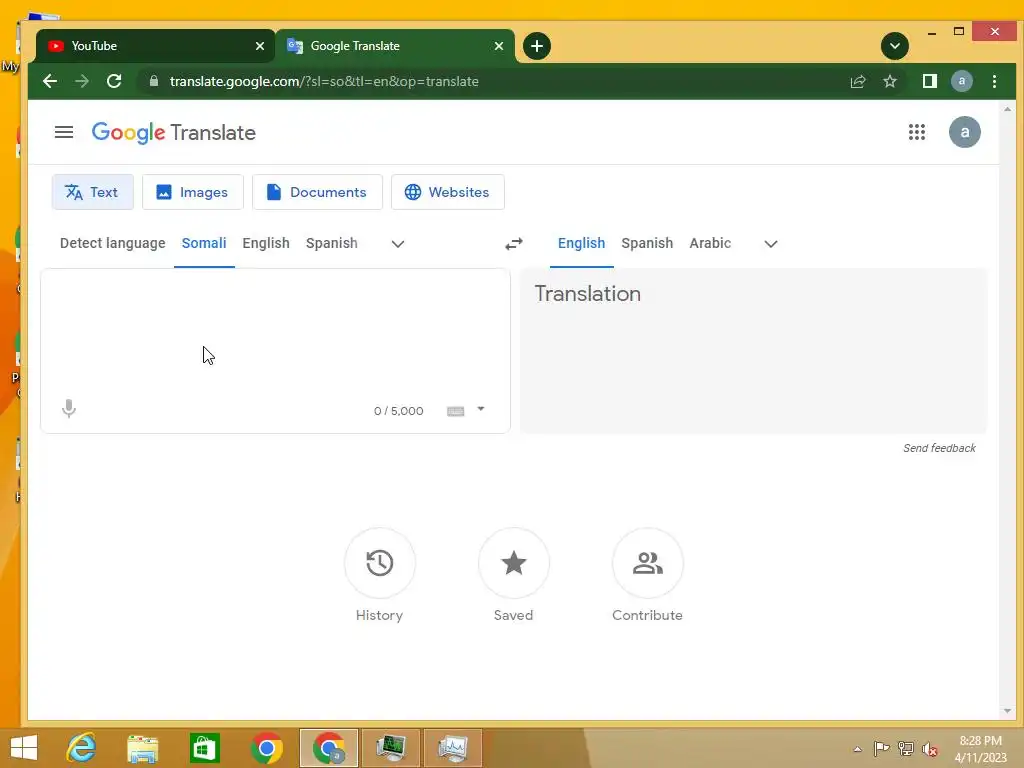Open the Google apps grid
The image size is (1024, 768).
[916, 133]
